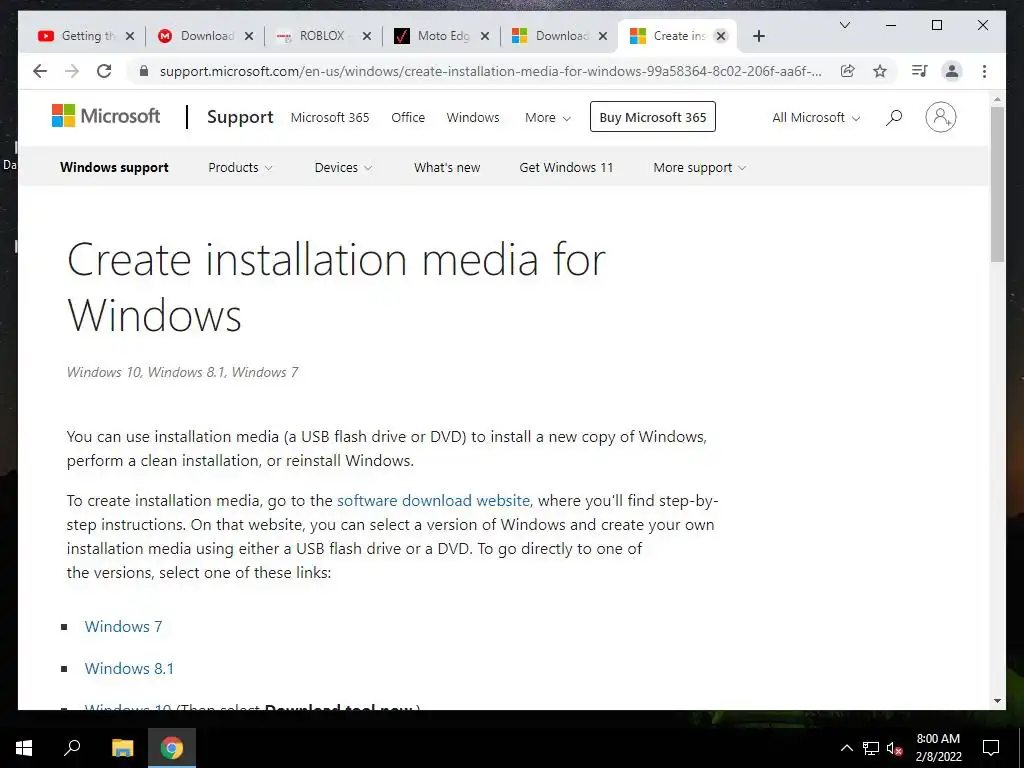Open taskbar search magnifier

[72, 748]
